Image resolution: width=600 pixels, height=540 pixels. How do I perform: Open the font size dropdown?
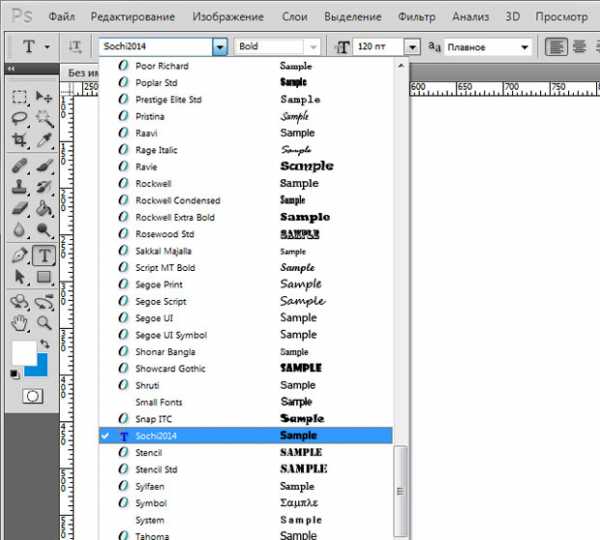411,47
